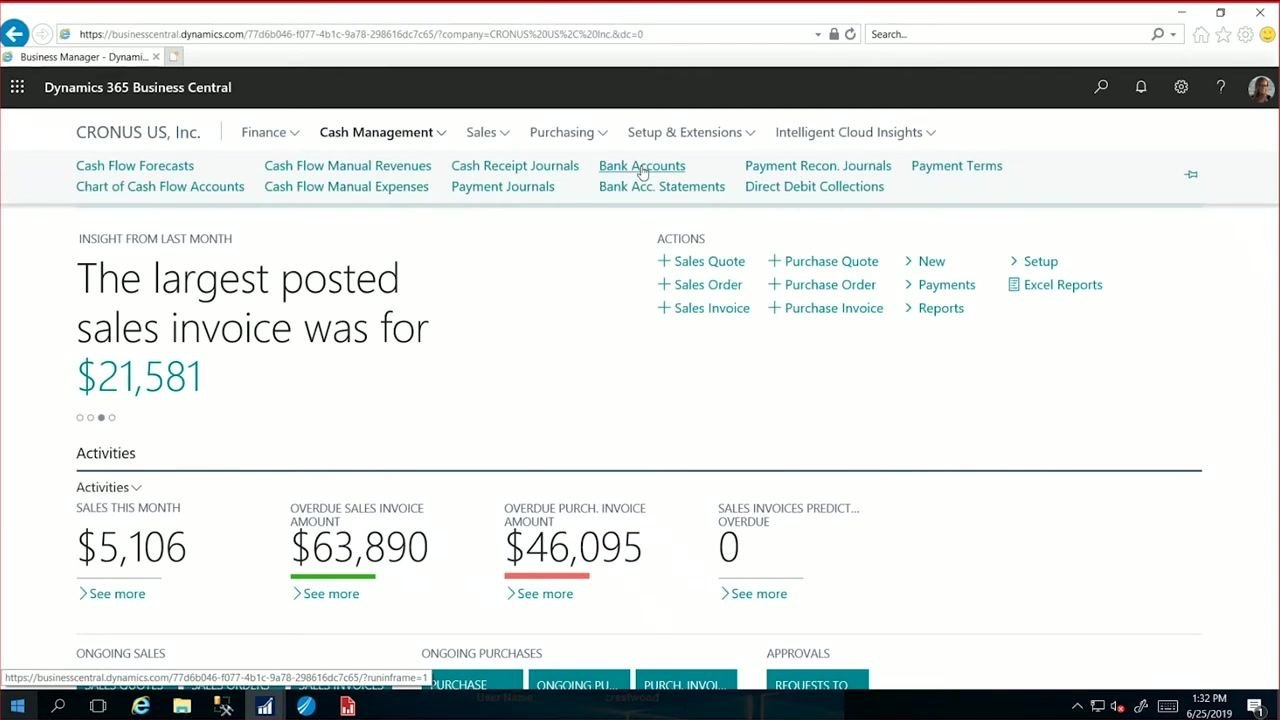Open Internet Explorer from the taskbar
The height and width of the screenshot is (720, 1280).
(141, 707)
